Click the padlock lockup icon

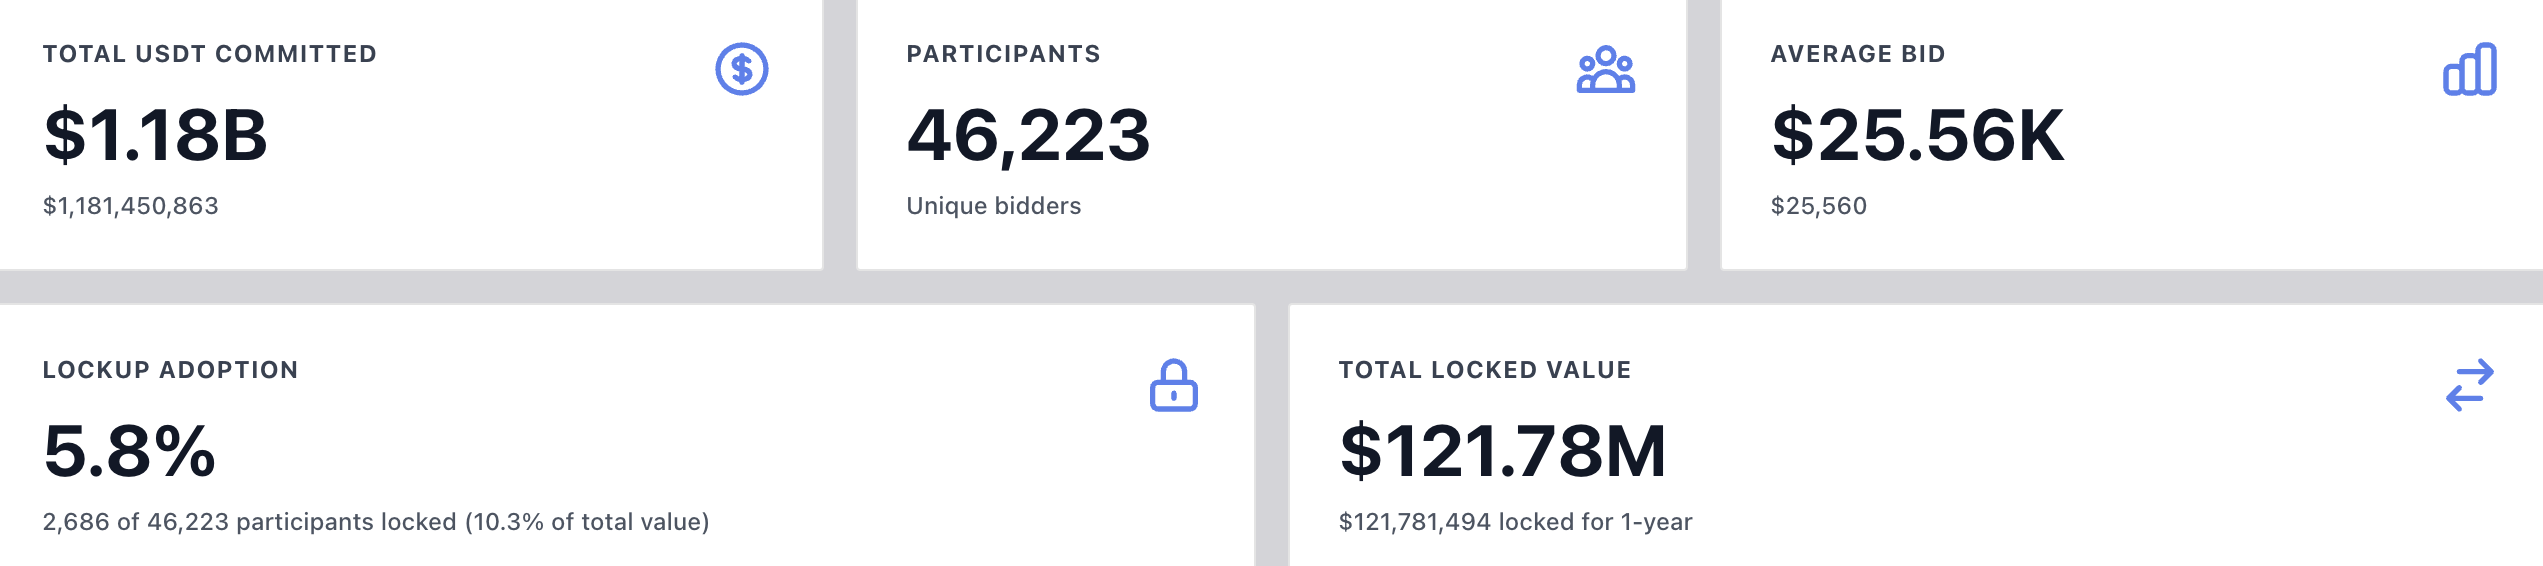click(1173, 386)
